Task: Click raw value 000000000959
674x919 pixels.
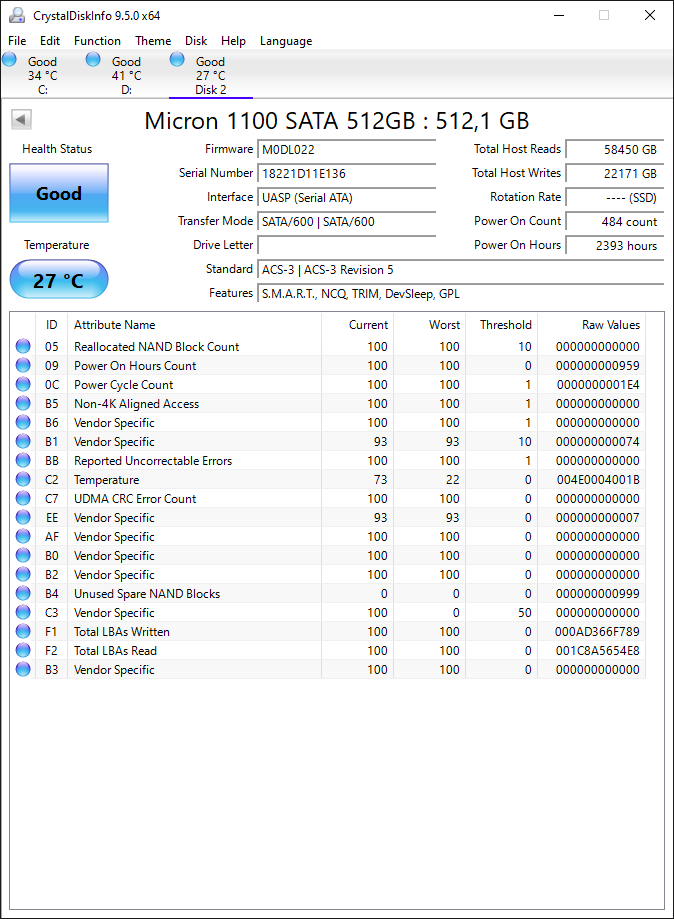Action: 597,366
